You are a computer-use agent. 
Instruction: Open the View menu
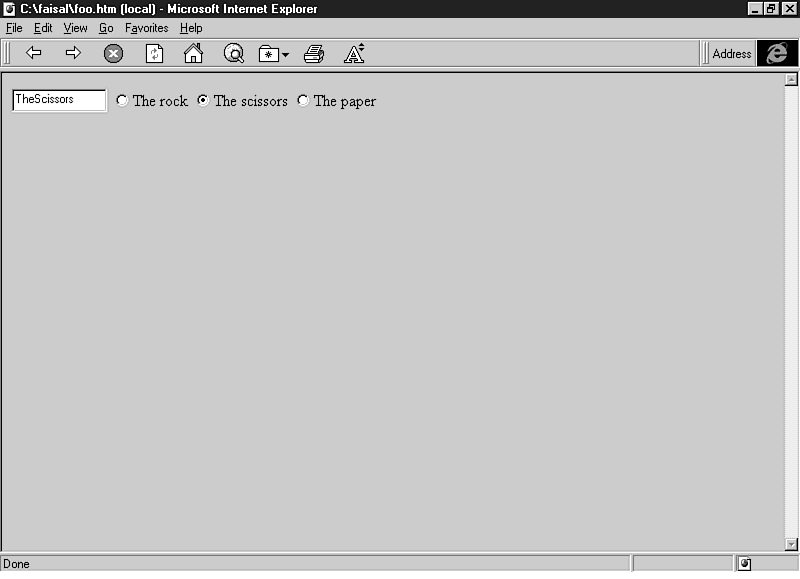[76, 28]
